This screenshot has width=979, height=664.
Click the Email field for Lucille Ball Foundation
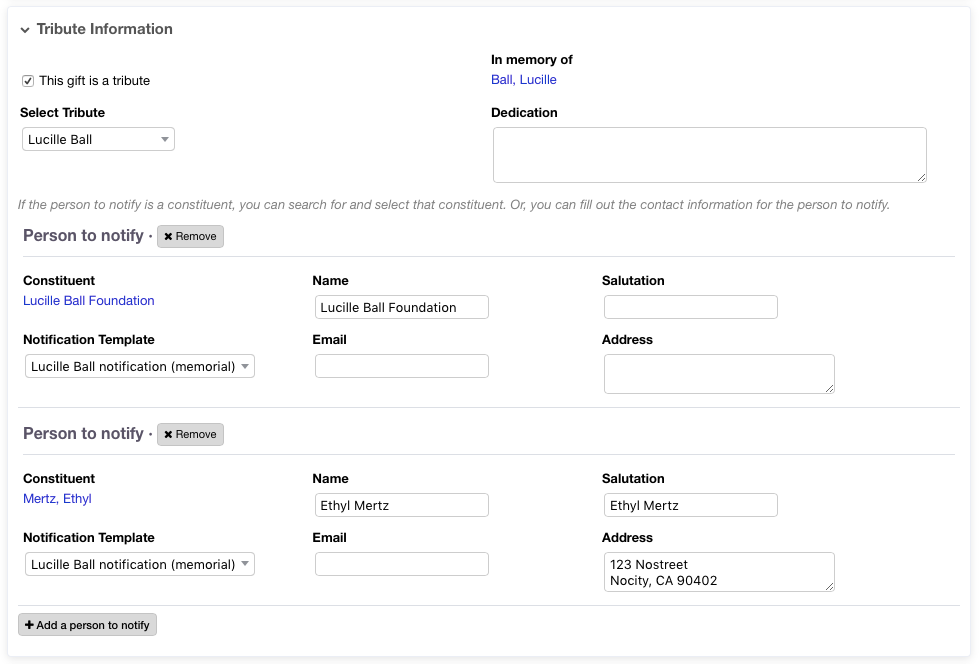(401, 366)
